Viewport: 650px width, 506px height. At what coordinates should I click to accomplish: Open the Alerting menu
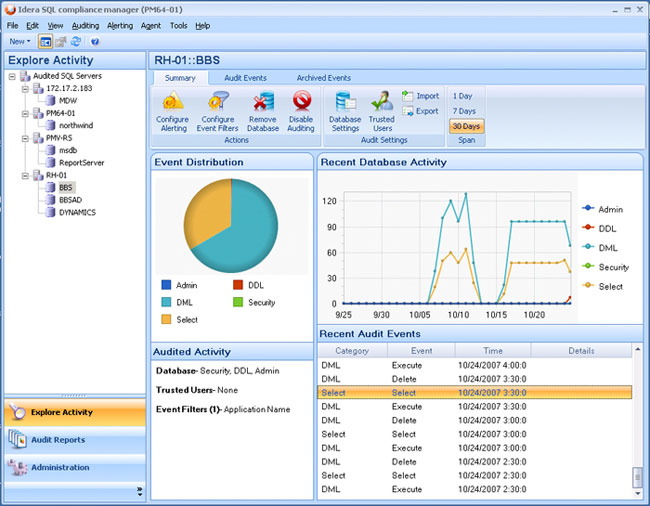tap(120, 26)
